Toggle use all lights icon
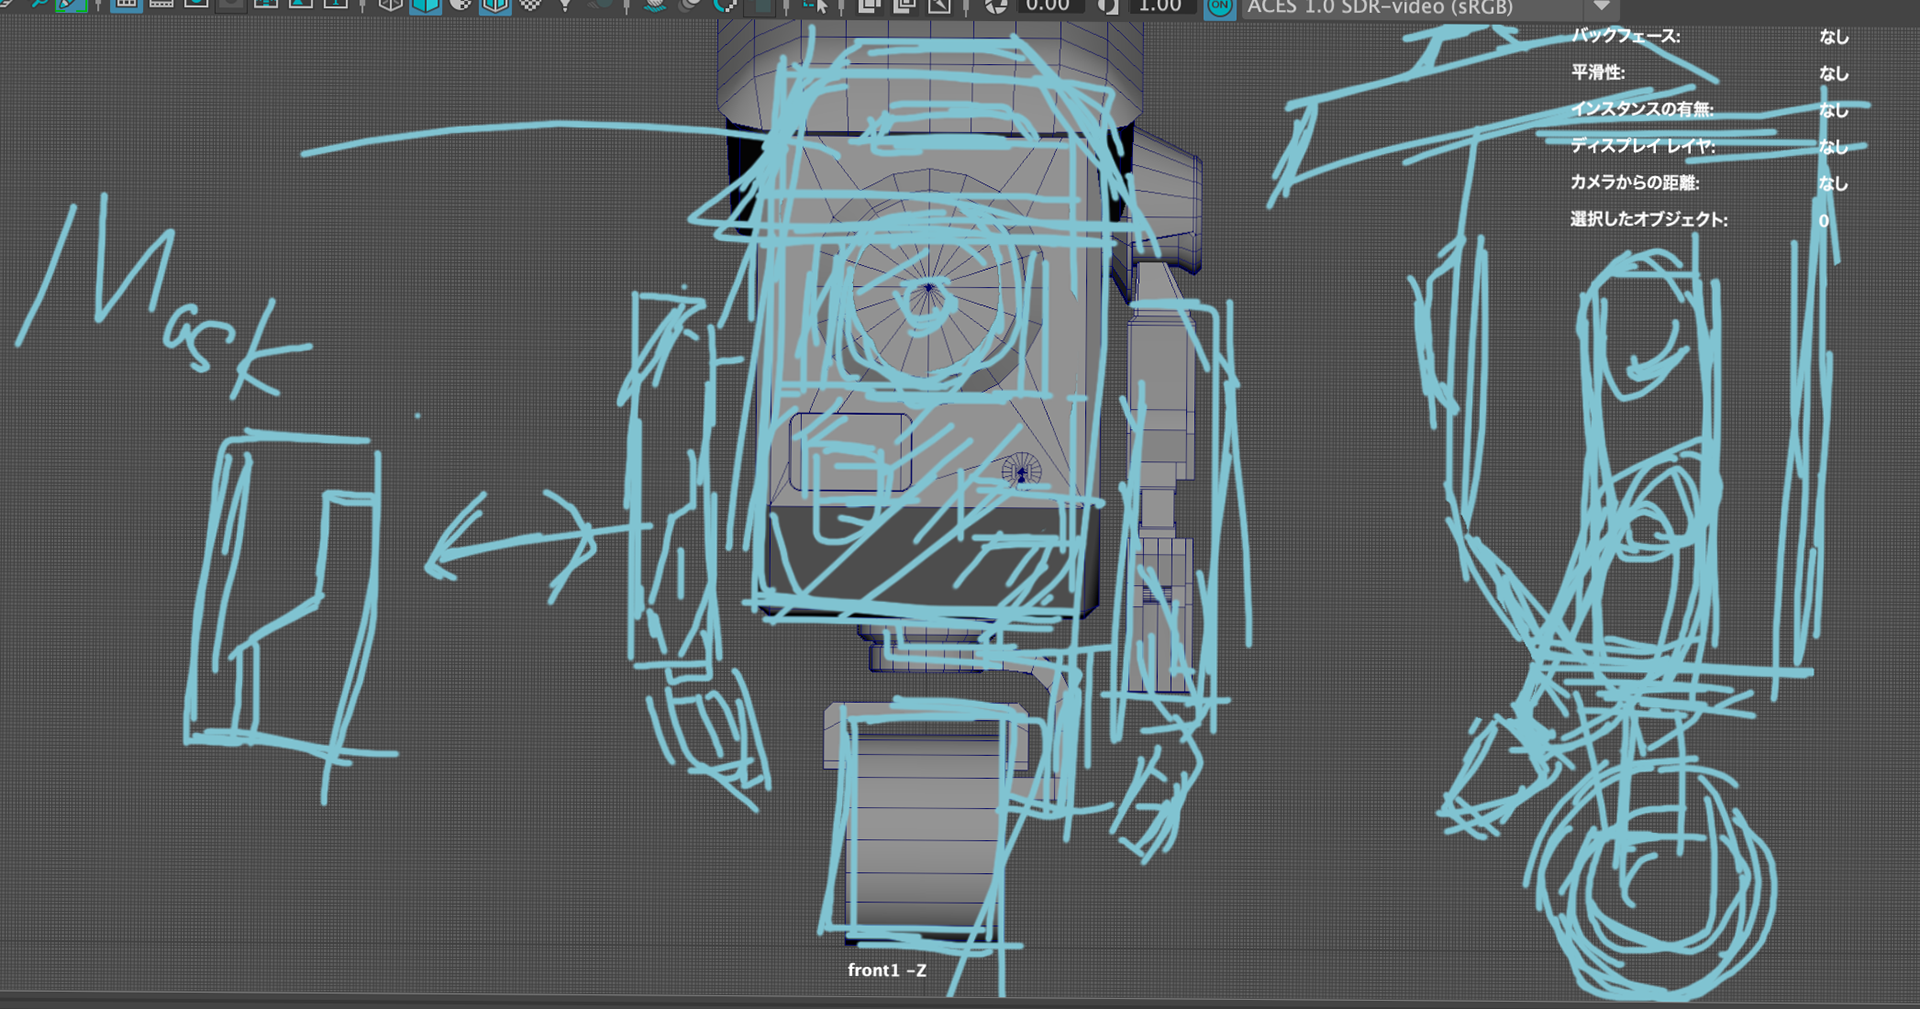Screen dimensions: 1920x1009 [x=565, y=5]
